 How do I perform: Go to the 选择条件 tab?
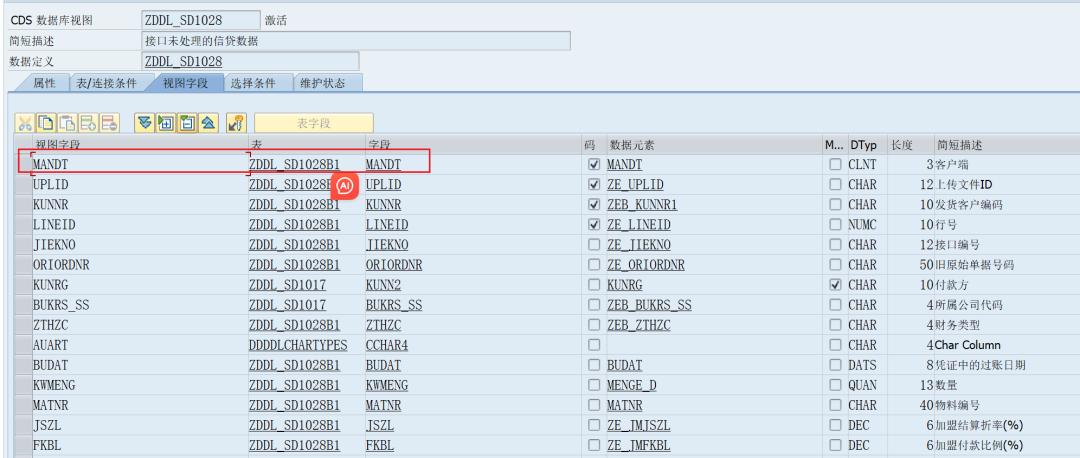(253, 83)
